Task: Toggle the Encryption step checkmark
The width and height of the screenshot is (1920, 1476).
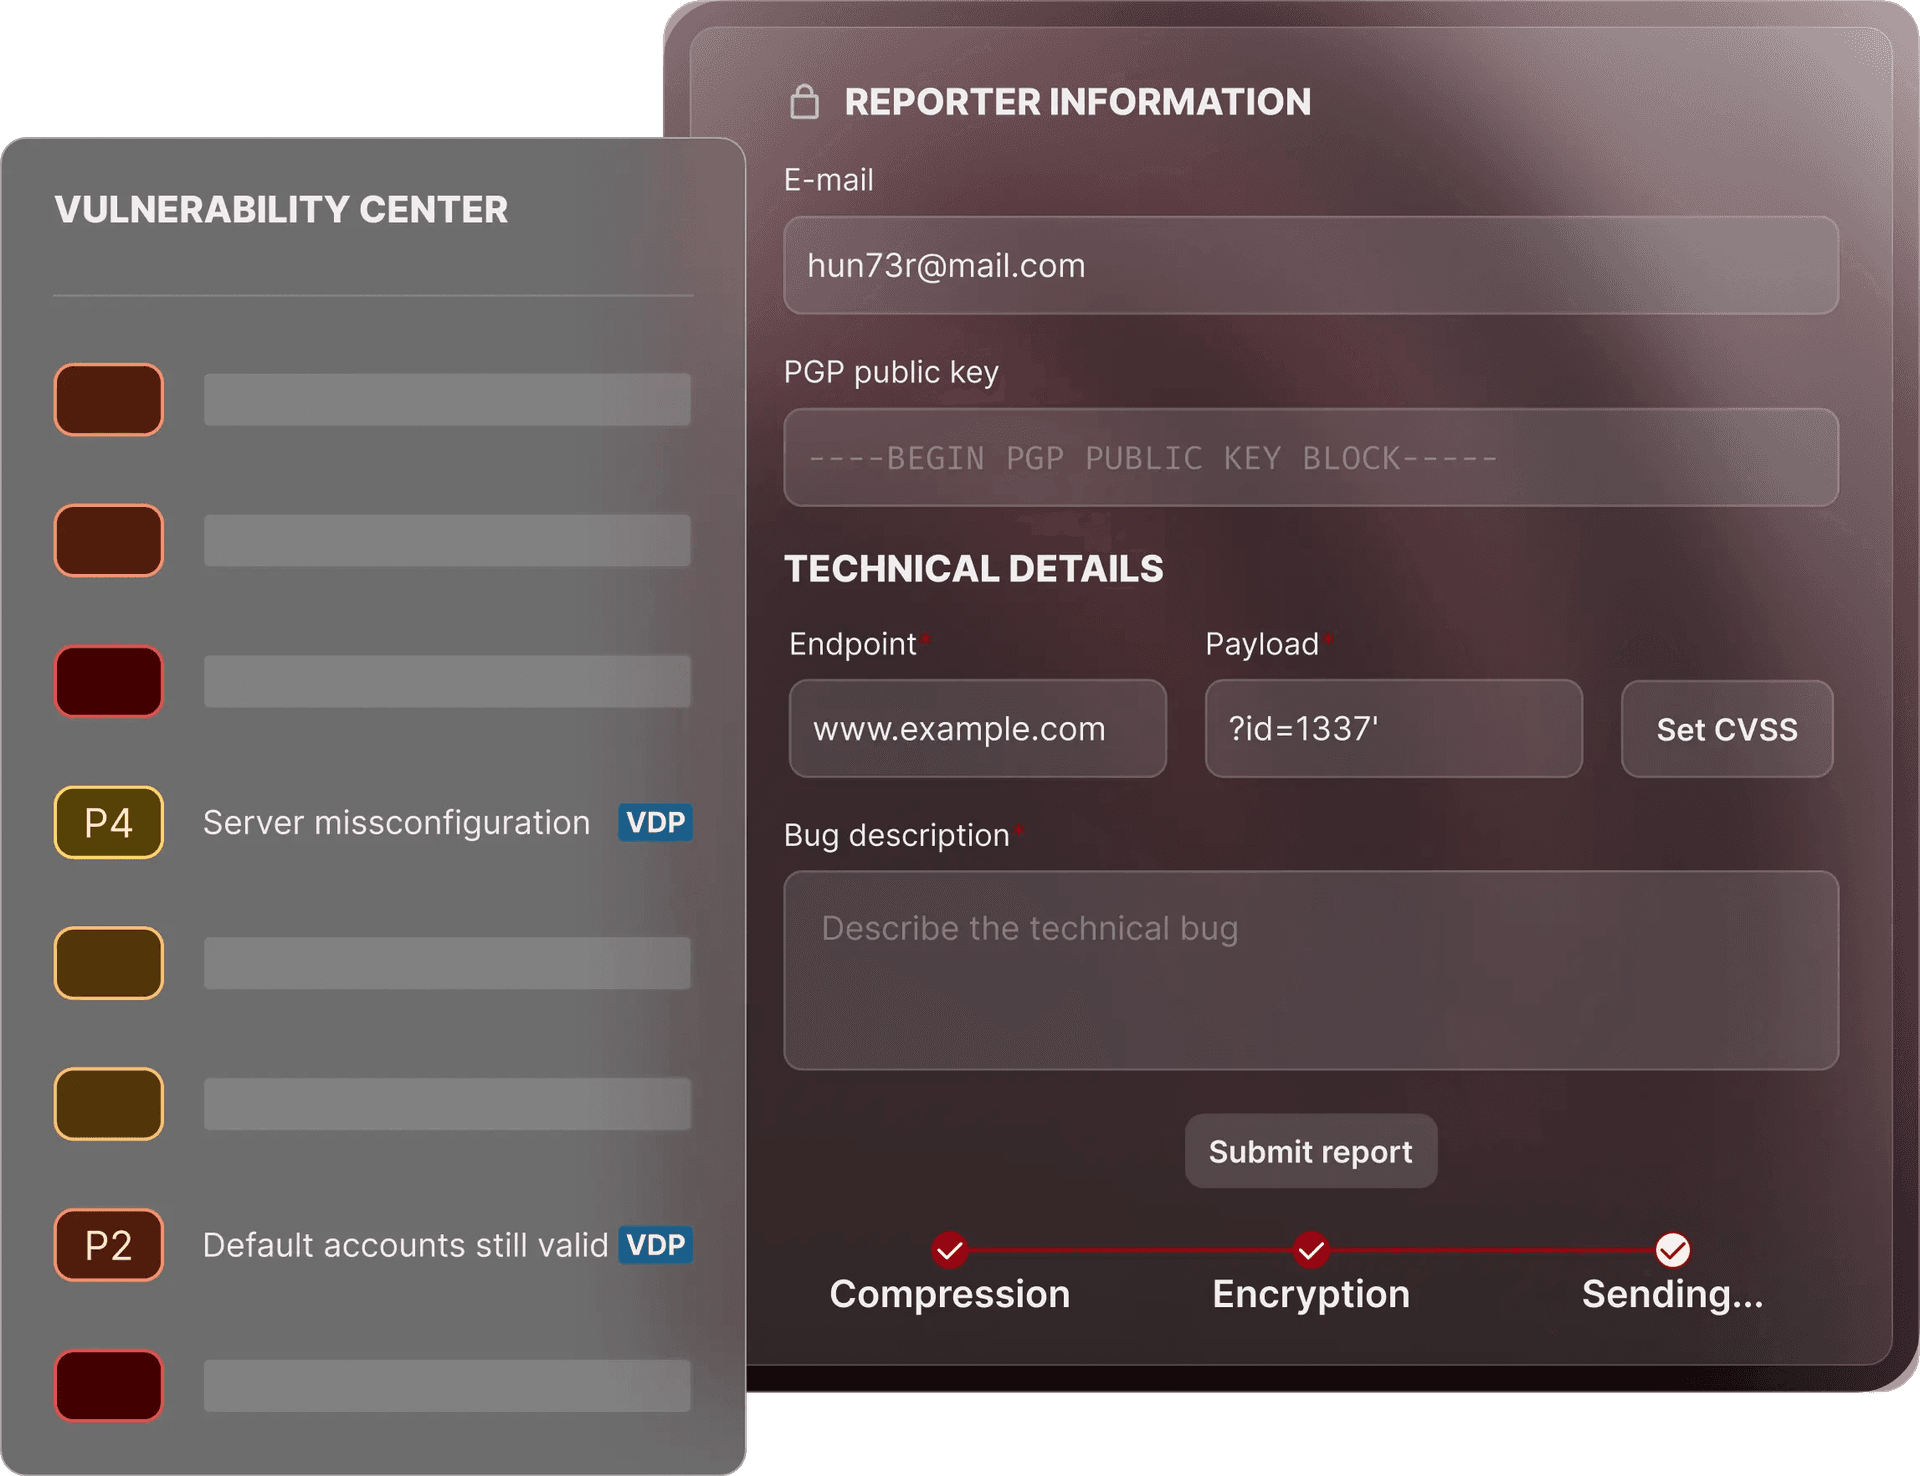Action: point(1310,1250)
